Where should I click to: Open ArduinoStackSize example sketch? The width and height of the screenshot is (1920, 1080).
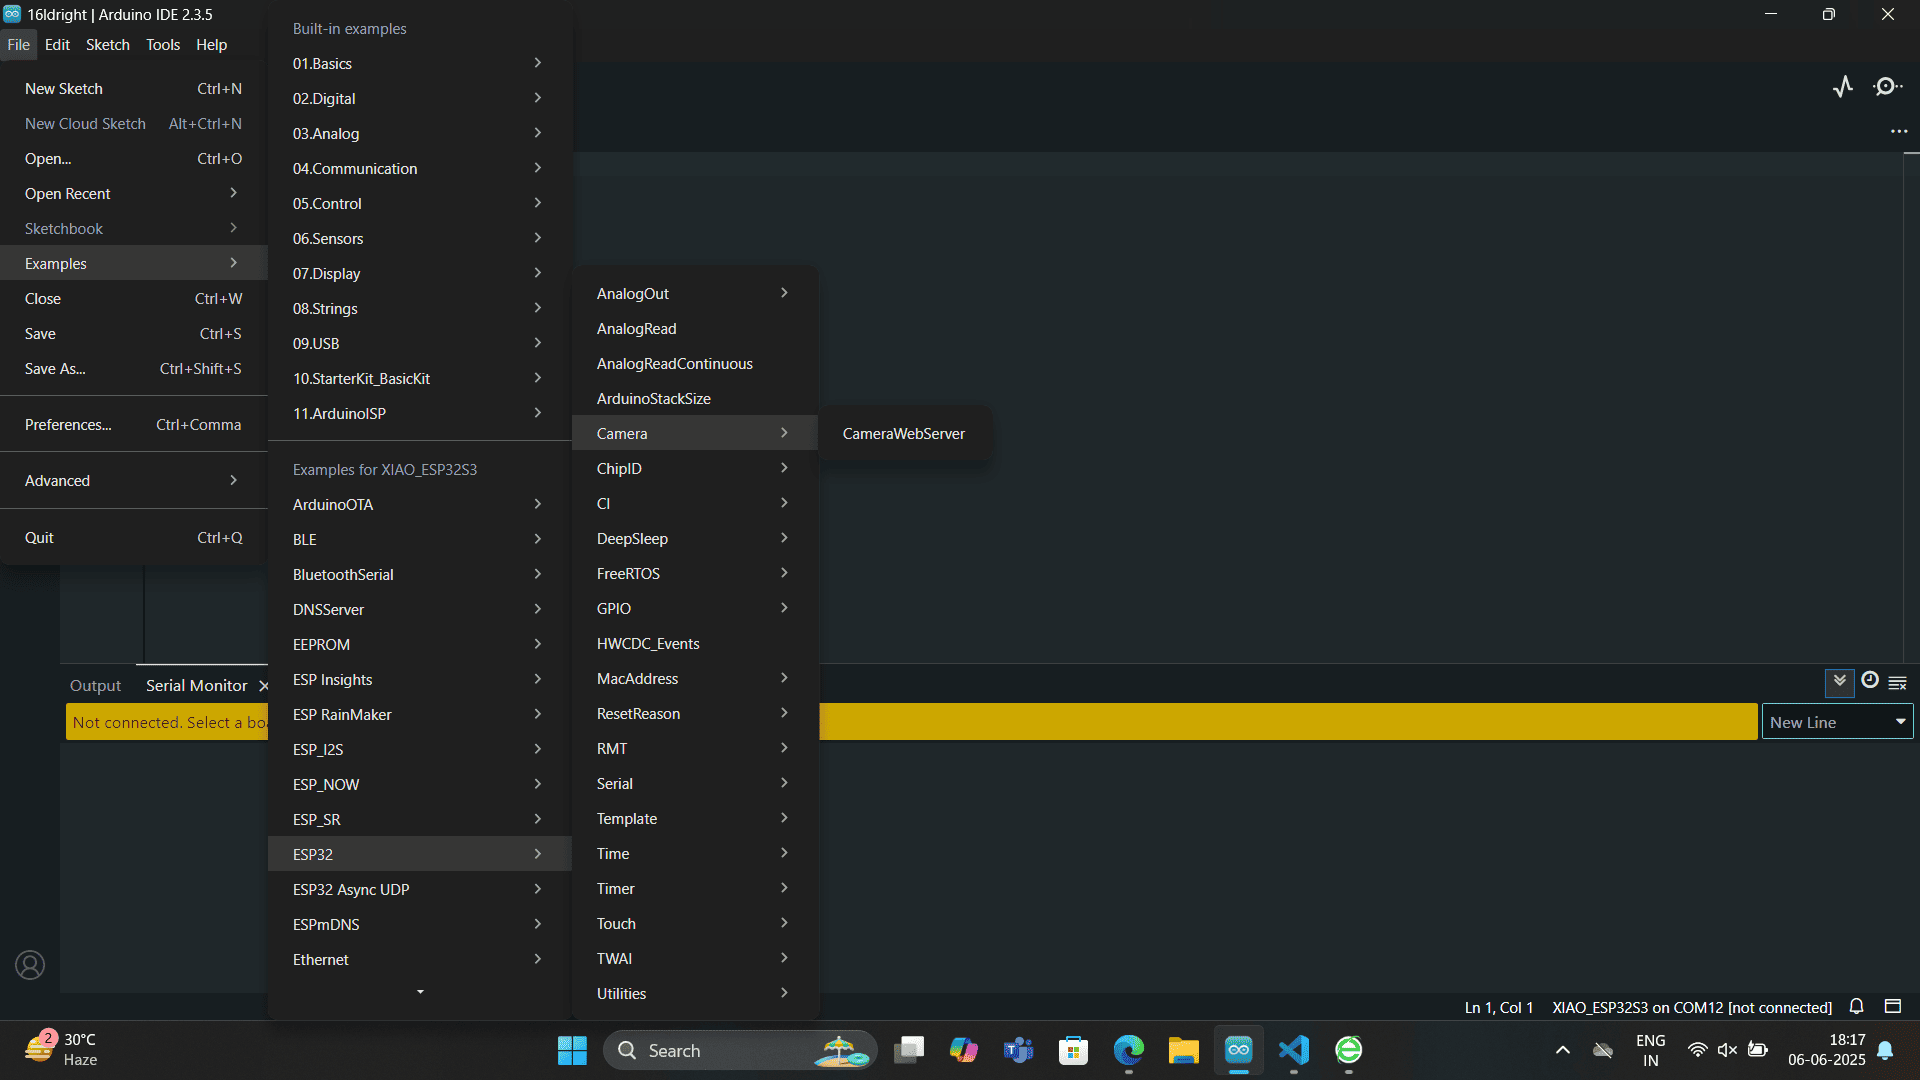click(x=695, y=399)
